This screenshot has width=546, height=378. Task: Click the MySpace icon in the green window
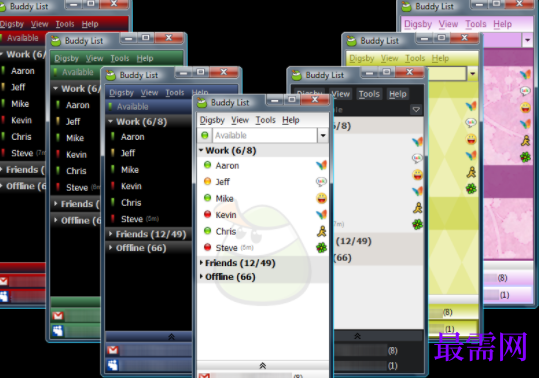(x=58, y=331)
